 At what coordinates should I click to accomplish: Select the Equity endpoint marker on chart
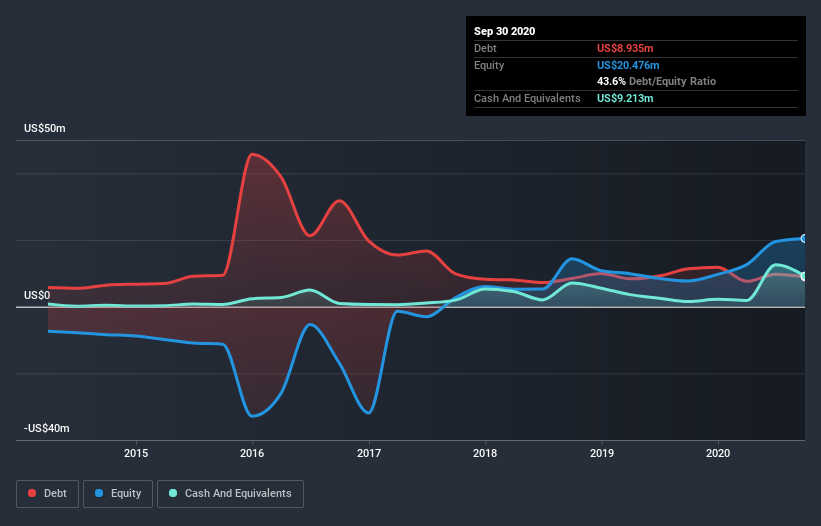coord(804,239)
